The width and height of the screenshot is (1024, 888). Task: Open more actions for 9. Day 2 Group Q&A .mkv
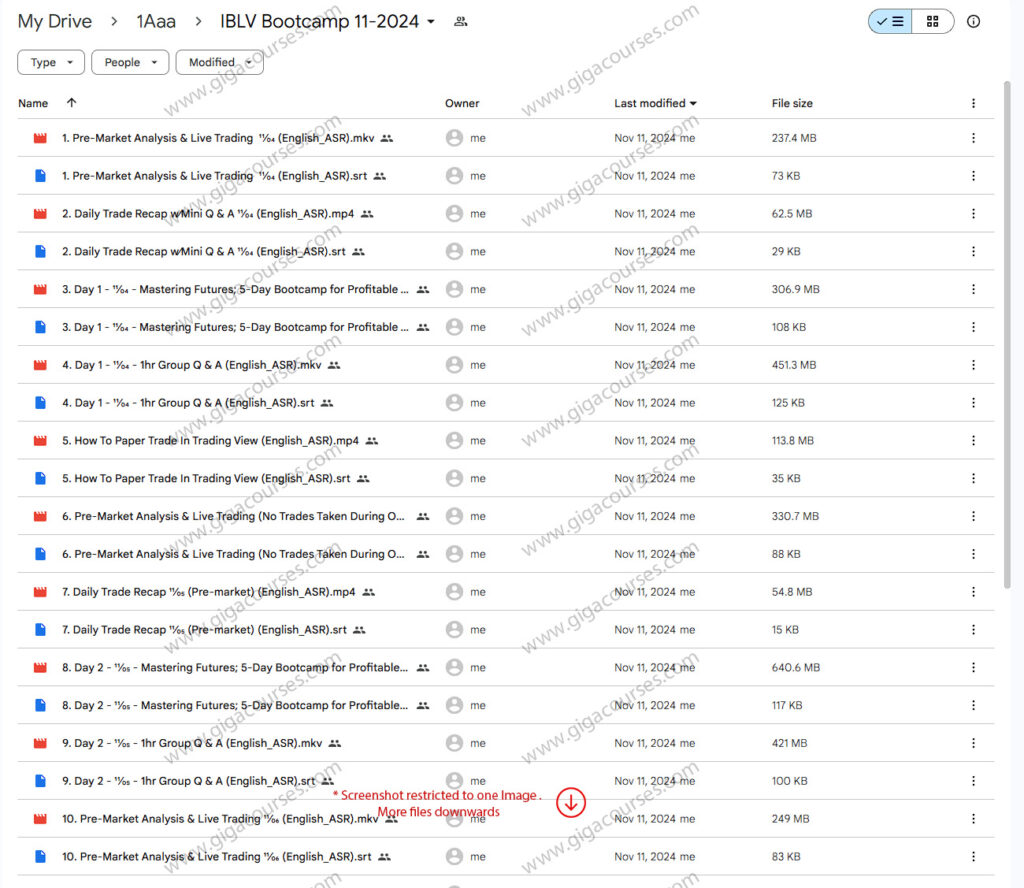(x=973, y=743)
